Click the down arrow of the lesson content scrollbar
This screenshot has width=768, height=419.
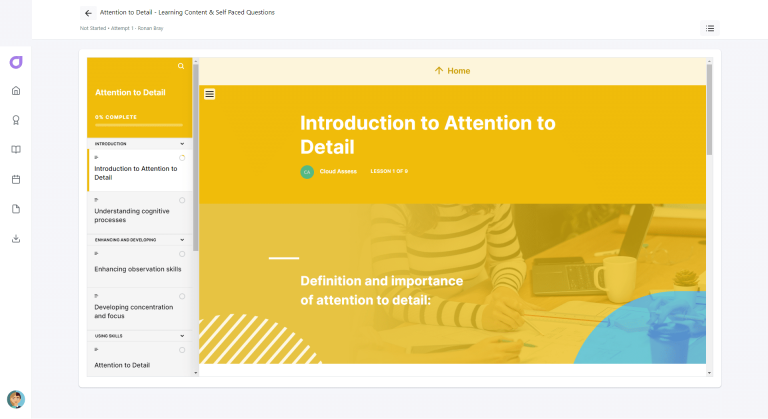pos(709,373)
